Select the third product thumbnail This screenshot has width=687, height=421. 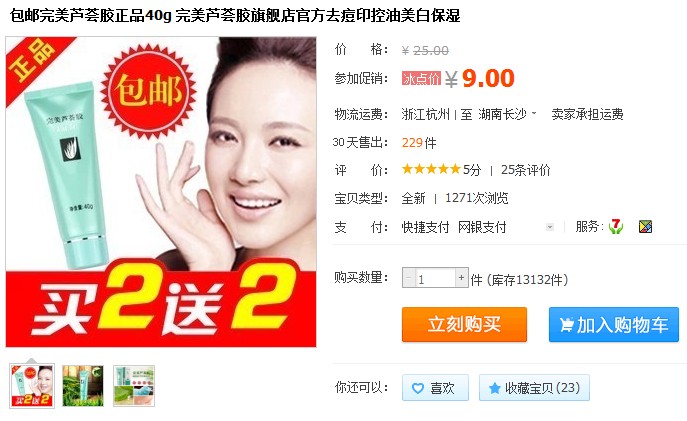click(x=134, y=386)
